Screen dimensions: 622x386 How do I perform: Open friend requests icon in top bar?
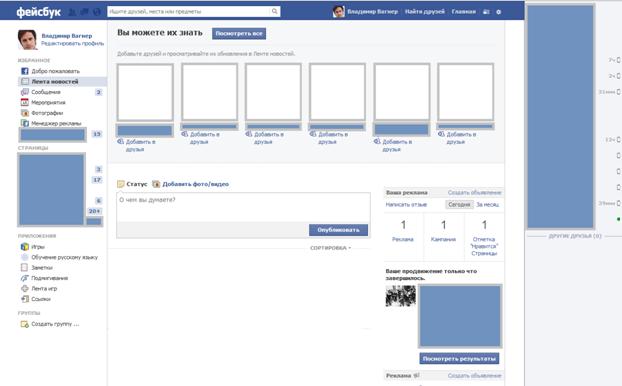(x=72, y=12)
